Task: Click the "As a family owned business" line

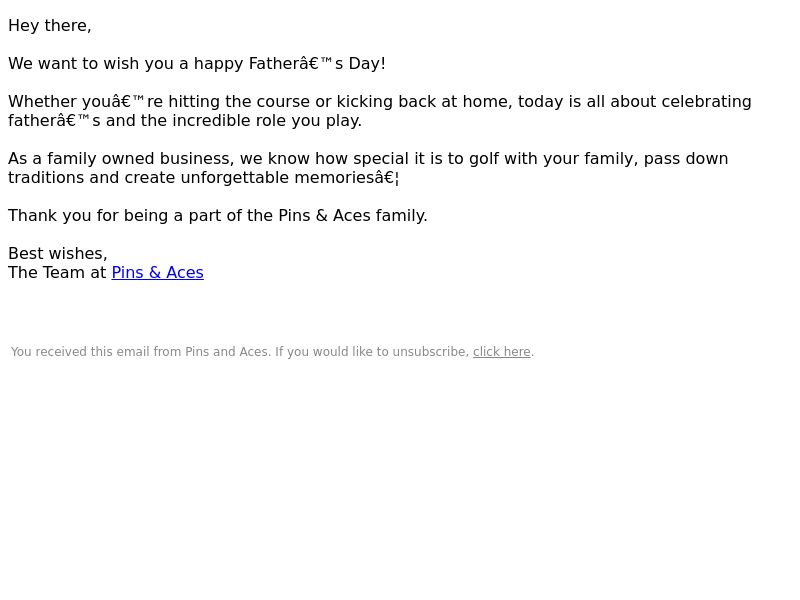Action: coord(368,159)
